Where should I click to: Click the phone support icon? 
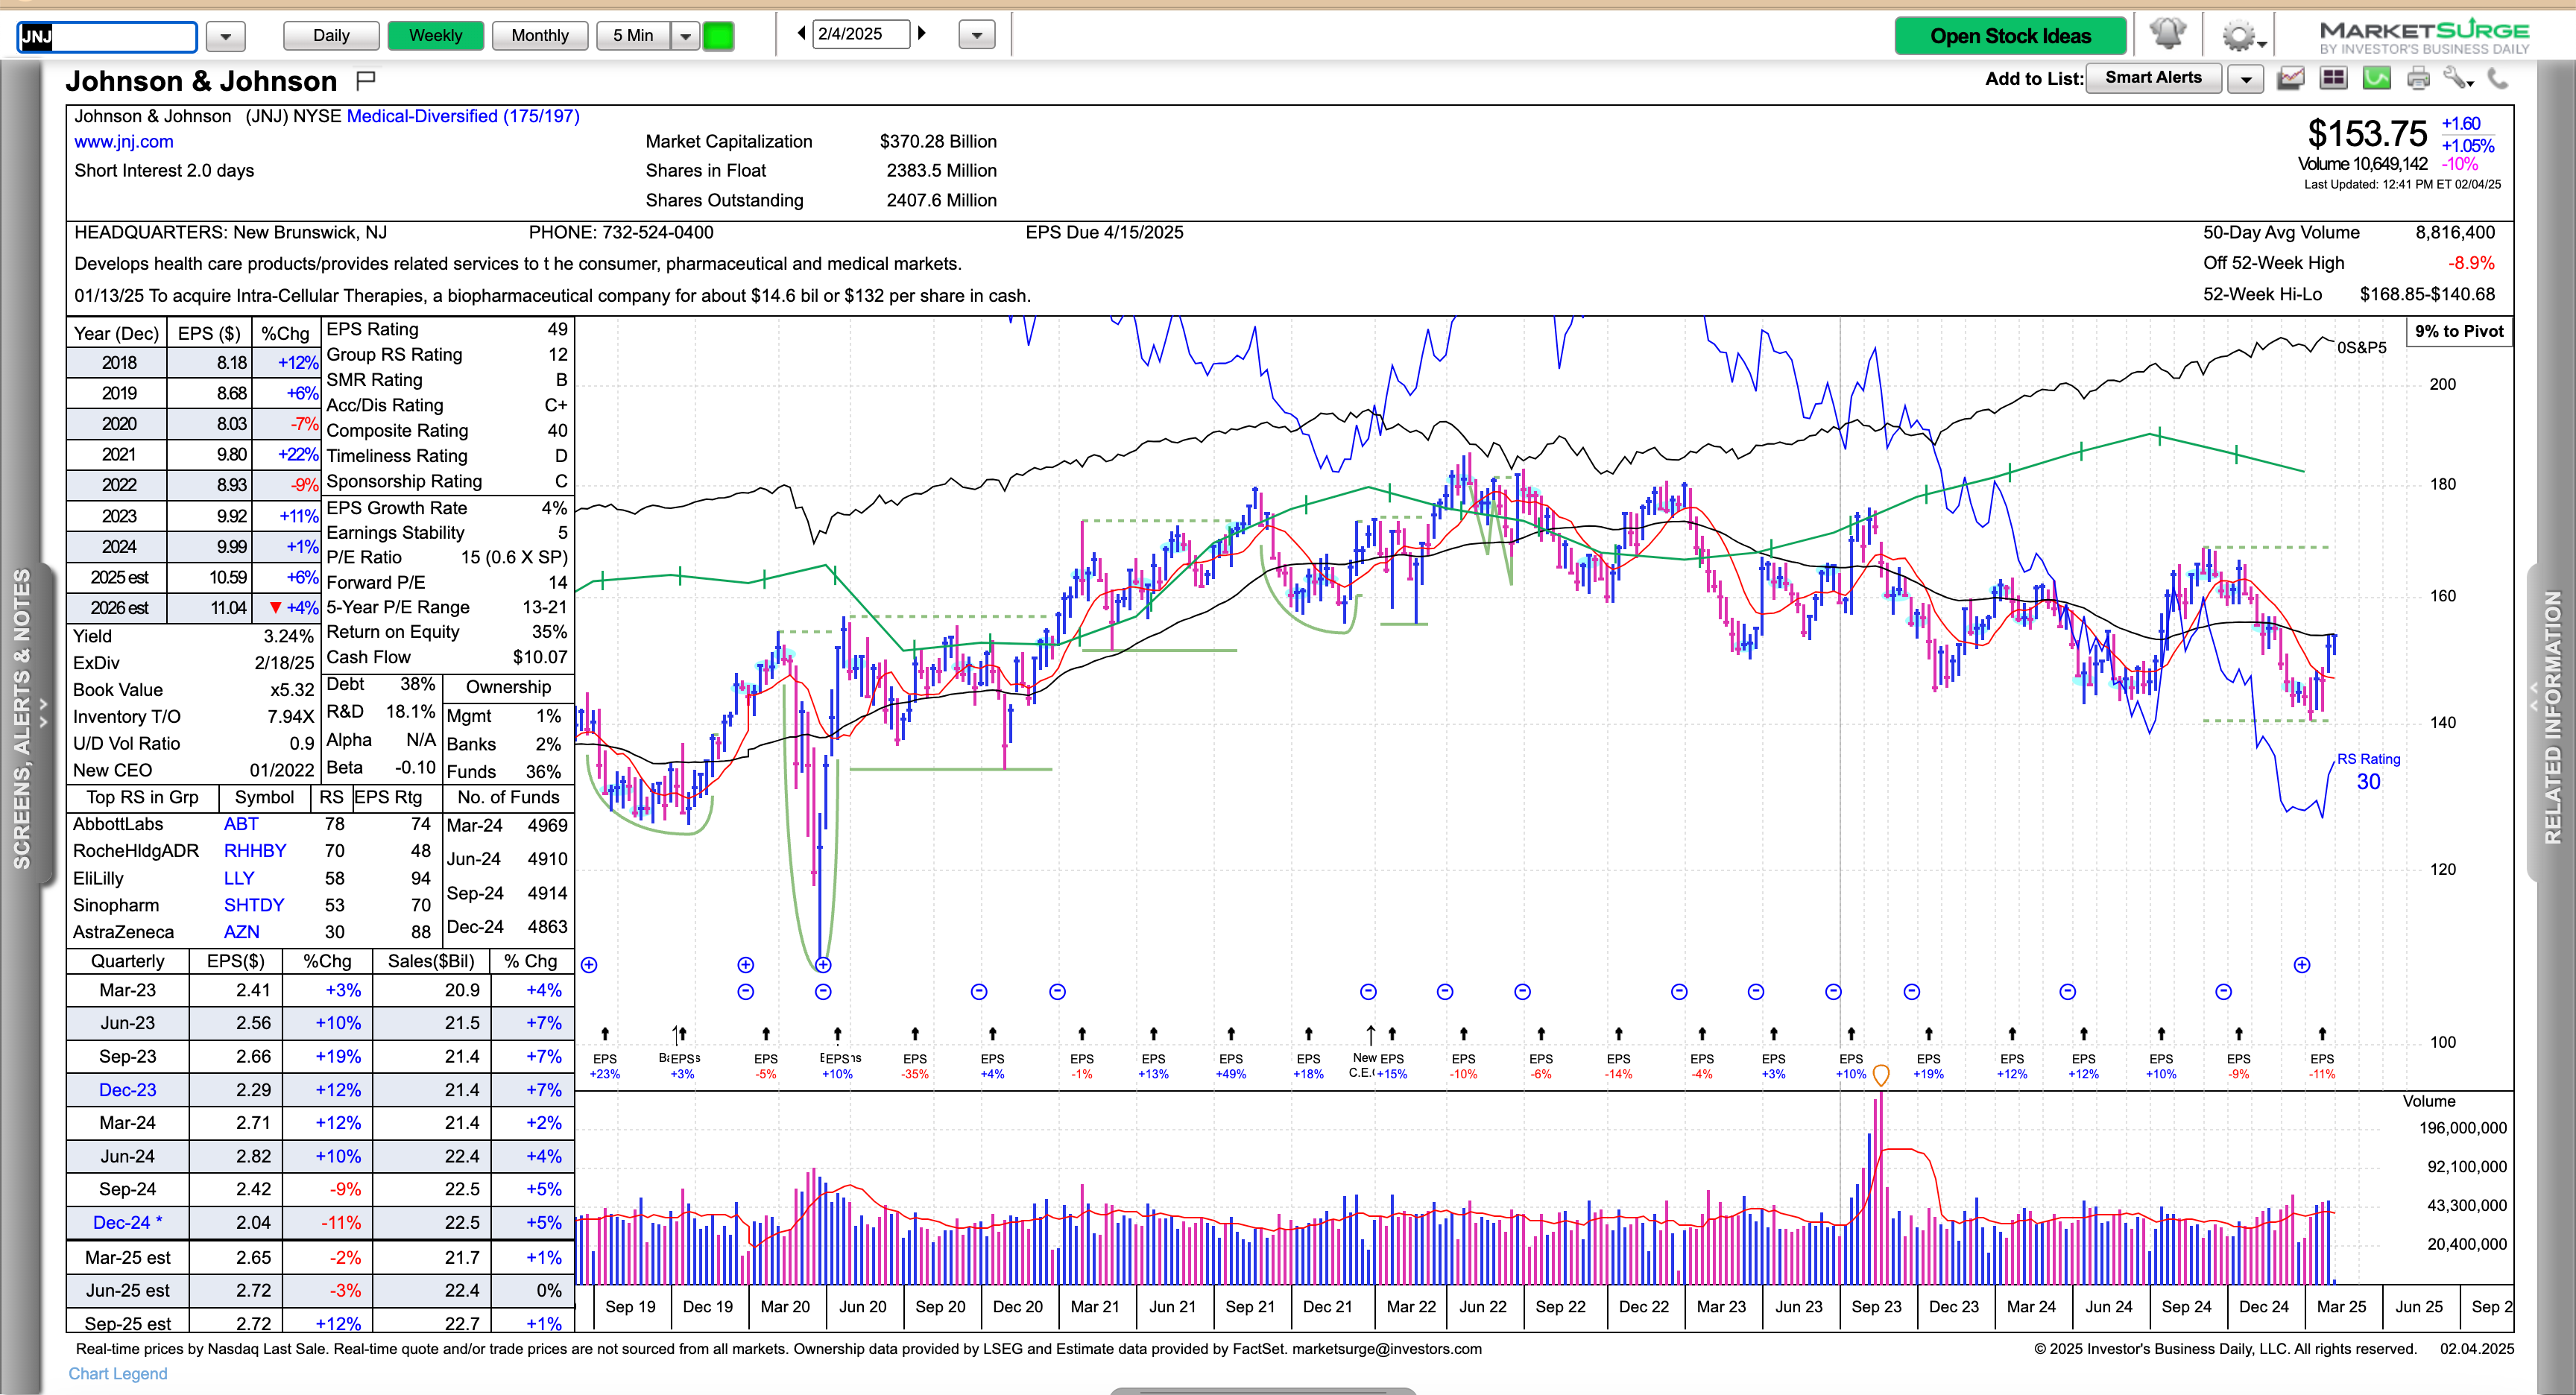click(2497, 78)
